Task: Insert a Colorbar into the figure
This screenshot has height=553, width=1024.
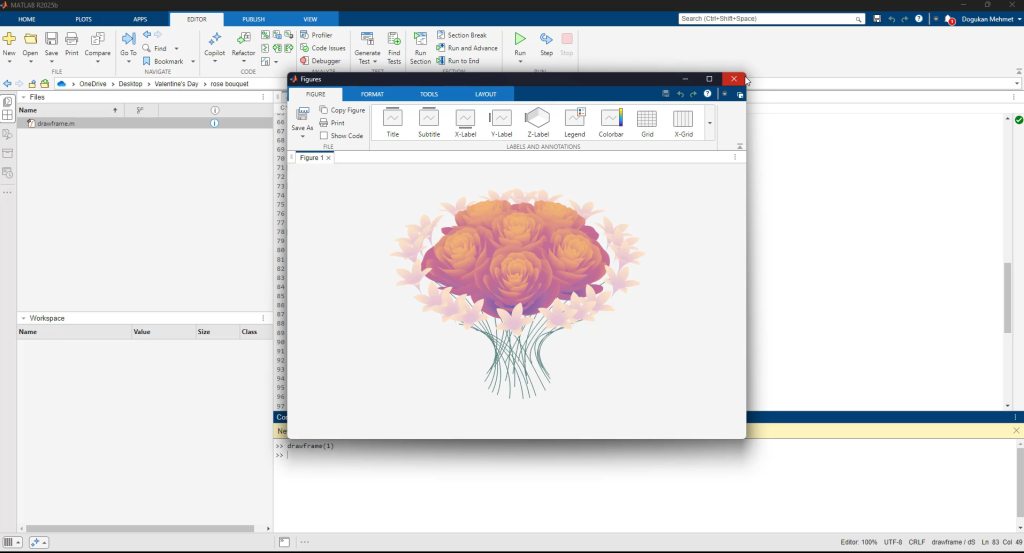Action: 611,122
